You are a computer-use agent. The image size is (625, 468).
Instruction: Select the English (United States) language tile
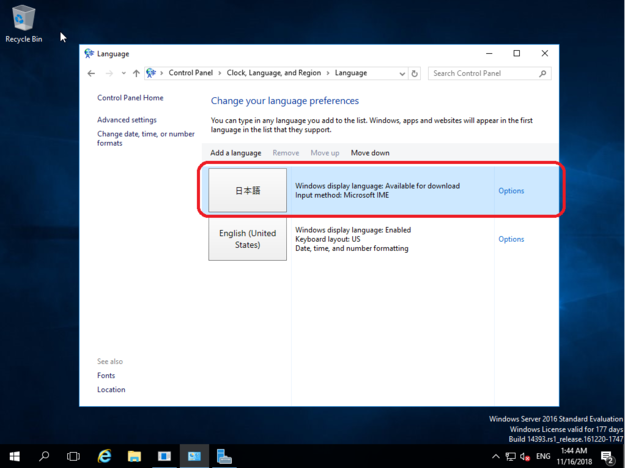click(247, 239)
